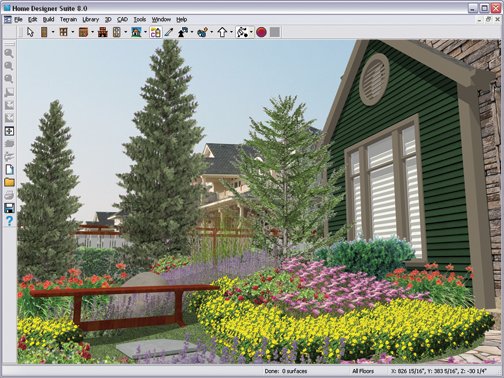
Task: Click the Fill Window icon in left toolbar
Action: 9,131
